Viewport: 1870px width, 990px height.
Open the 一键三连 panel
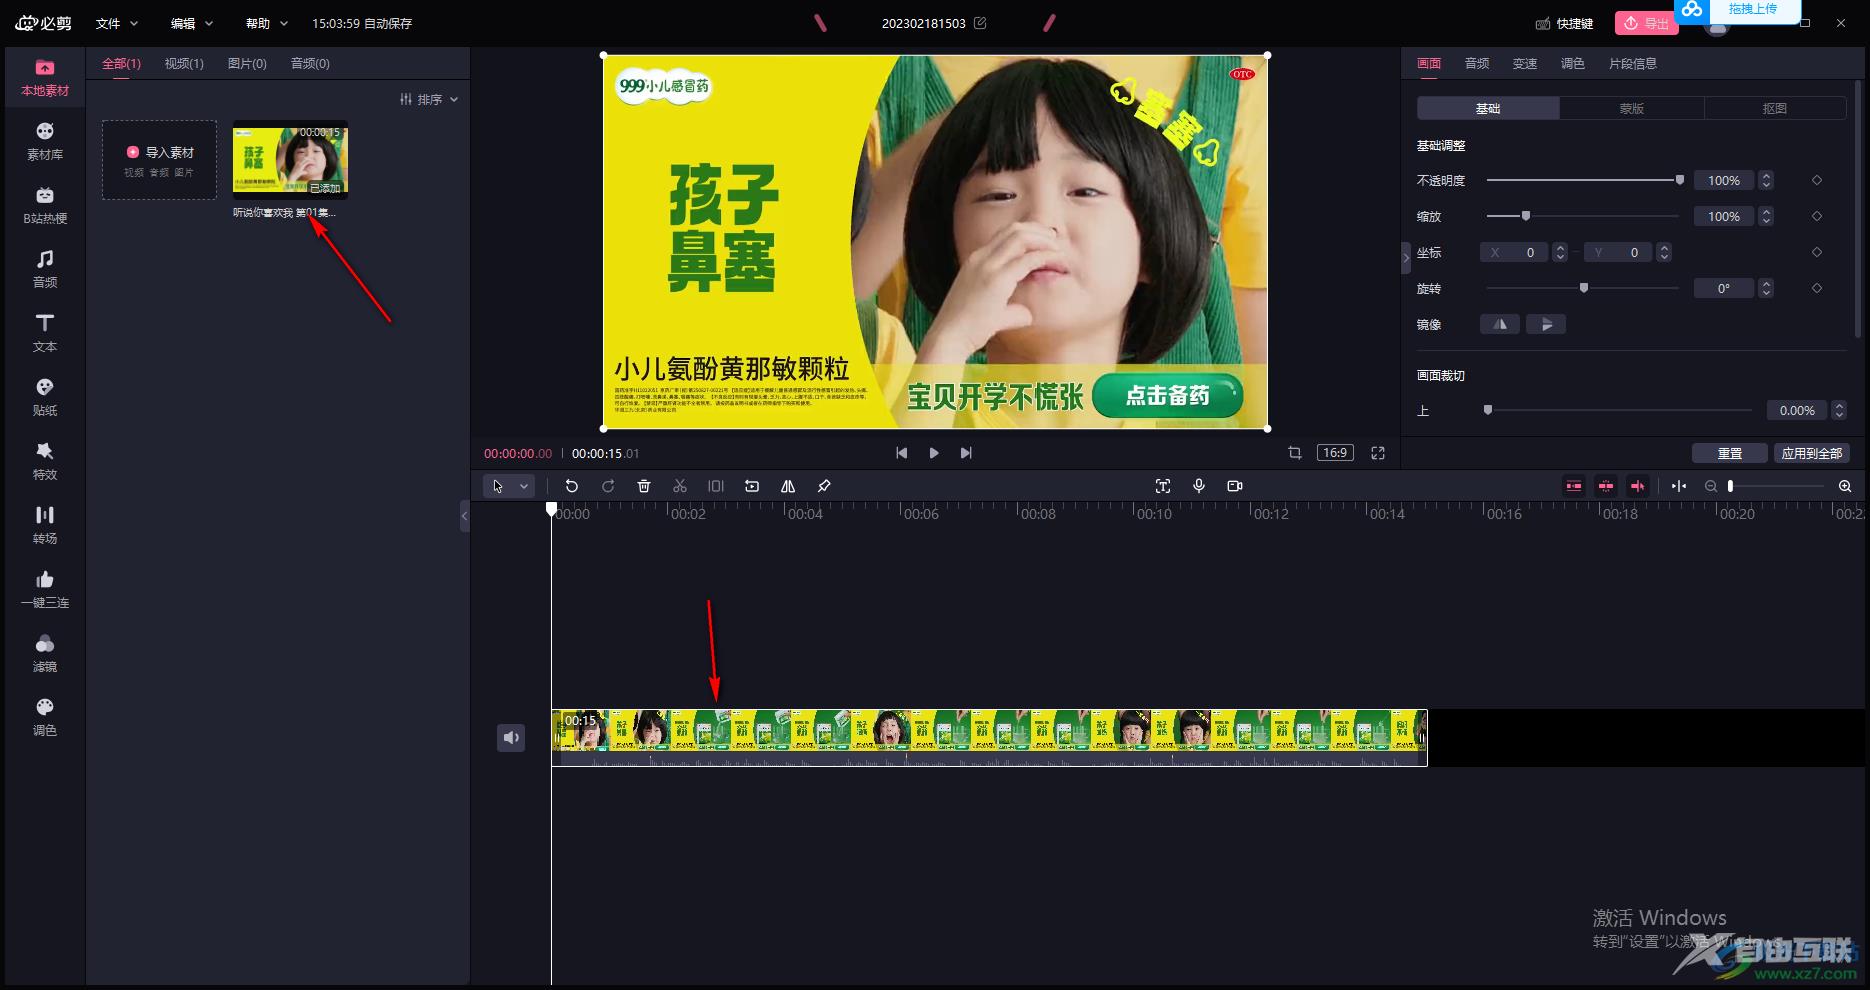point(45,590)
